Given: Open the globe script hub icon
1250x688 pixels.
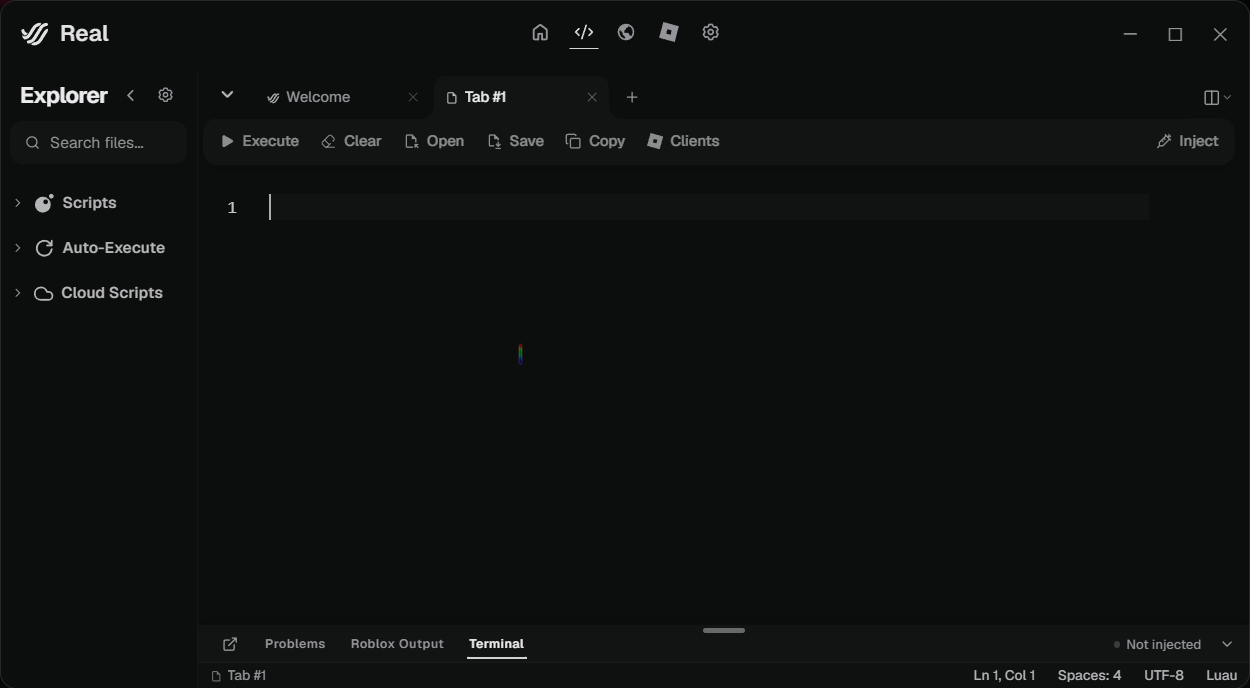Looking at the screenshot, I should (626, 32).
